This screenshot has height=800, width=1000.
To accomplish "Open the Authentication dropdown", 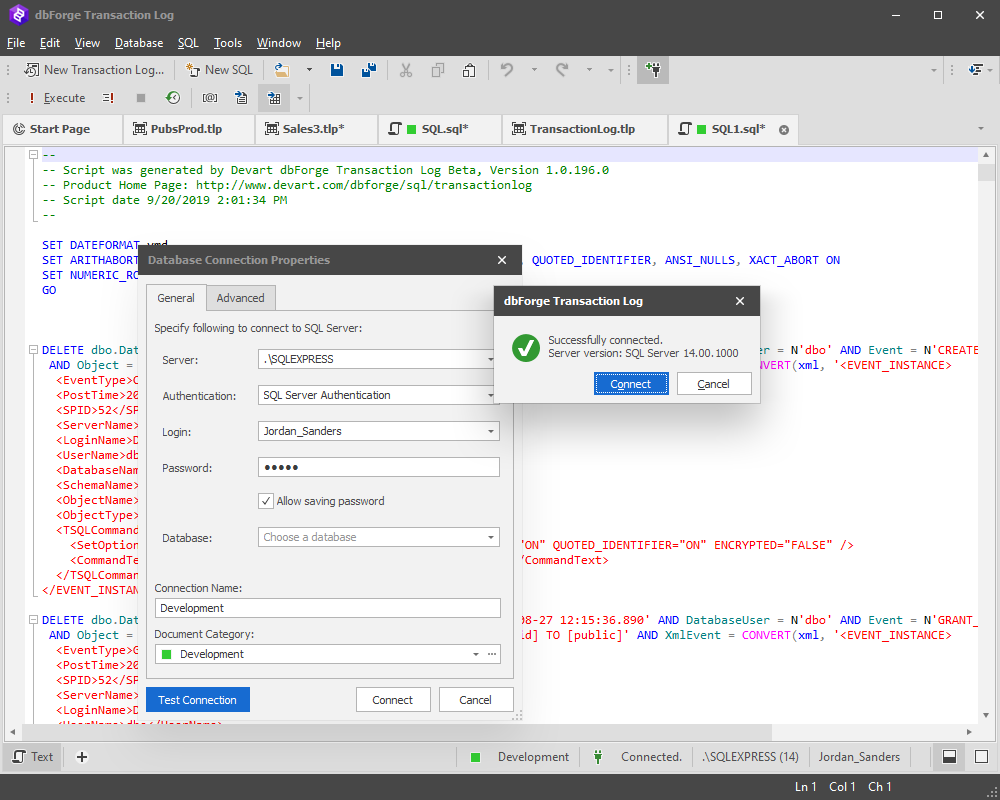I will click(x=490, y=396).
